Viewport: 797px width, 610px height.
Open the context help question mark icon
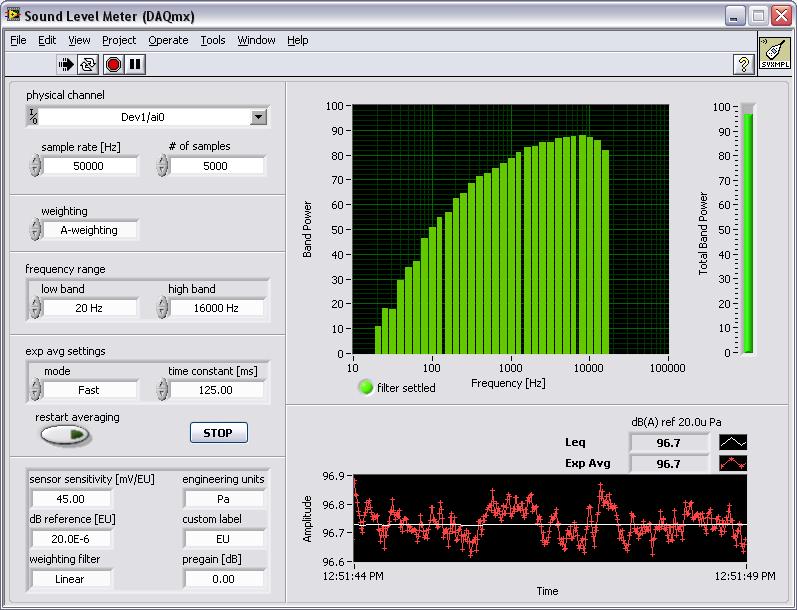pos(743,64)
